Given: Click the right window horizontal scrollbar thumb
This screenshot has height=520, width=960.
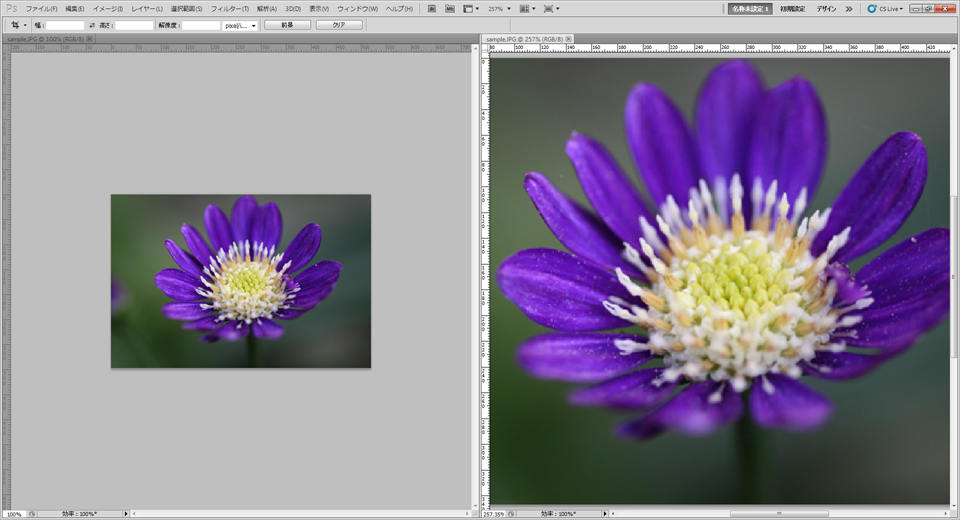Looking at the screenshot, I should 779,514.
